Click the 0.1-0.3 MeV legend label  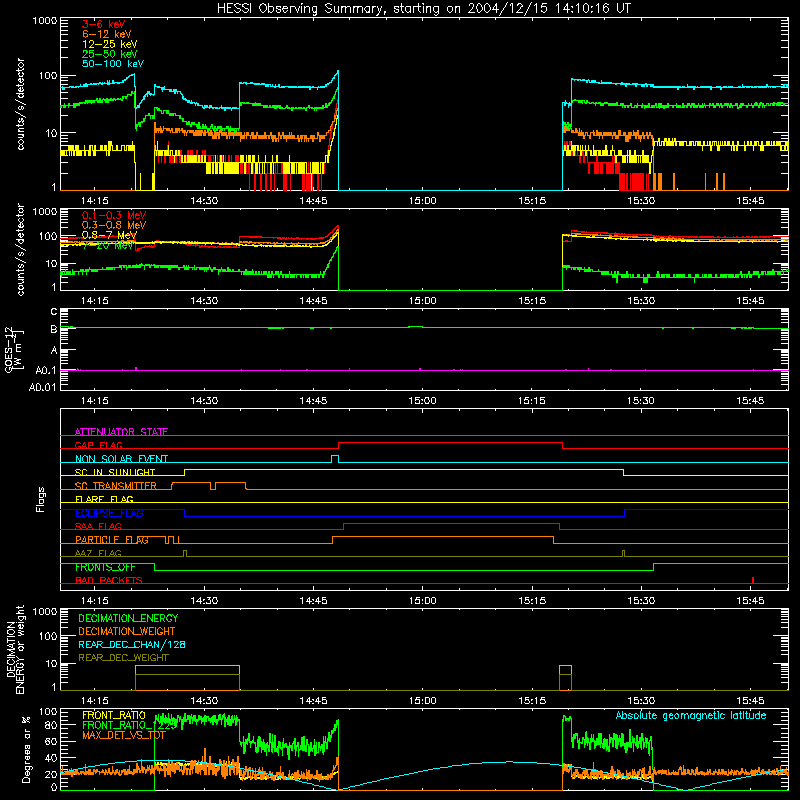point(114,215)
